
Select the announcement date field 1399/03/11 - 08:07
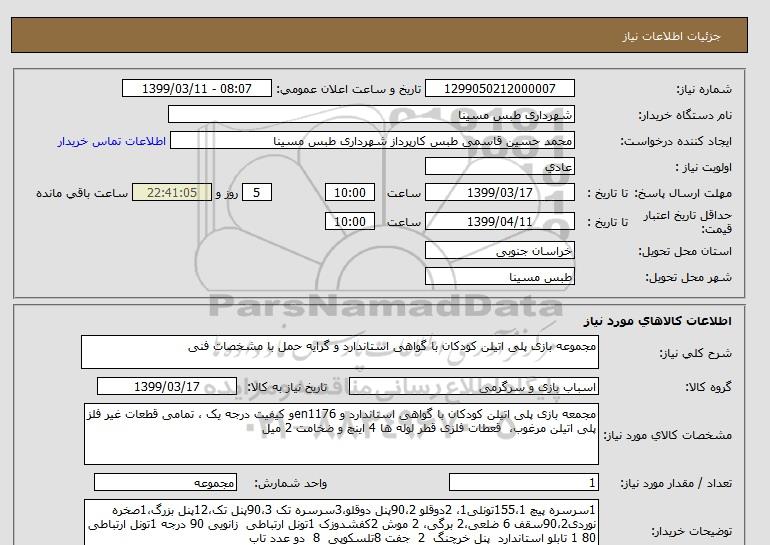tap(196, 89)
